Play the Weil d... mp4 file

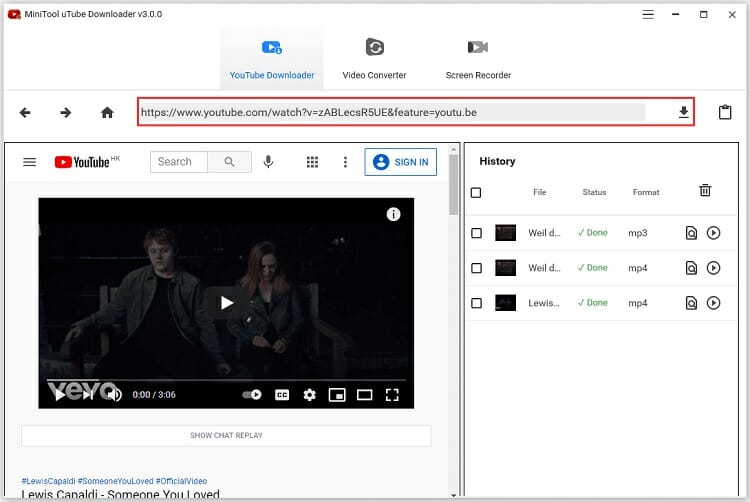coord(713,268)
